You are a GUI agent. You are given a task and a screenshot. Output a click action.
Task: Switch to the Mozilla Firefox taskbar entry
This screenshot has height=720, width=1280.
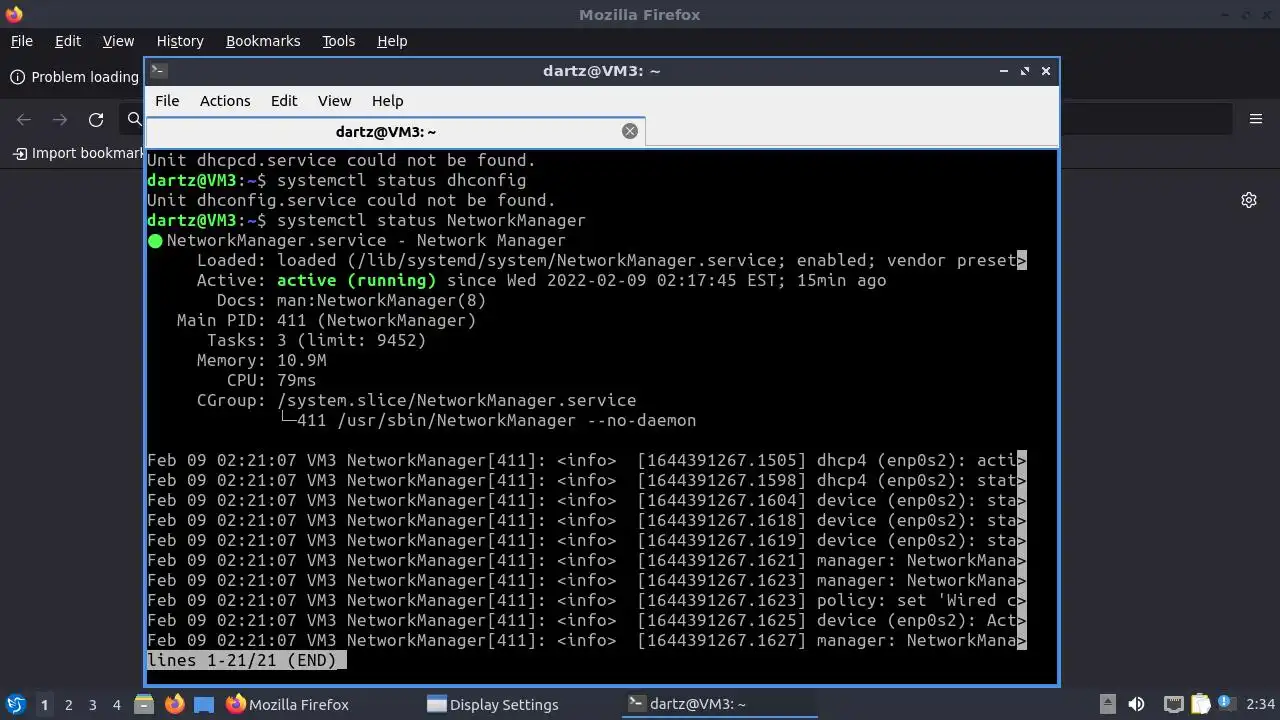[x=320, y=704]
